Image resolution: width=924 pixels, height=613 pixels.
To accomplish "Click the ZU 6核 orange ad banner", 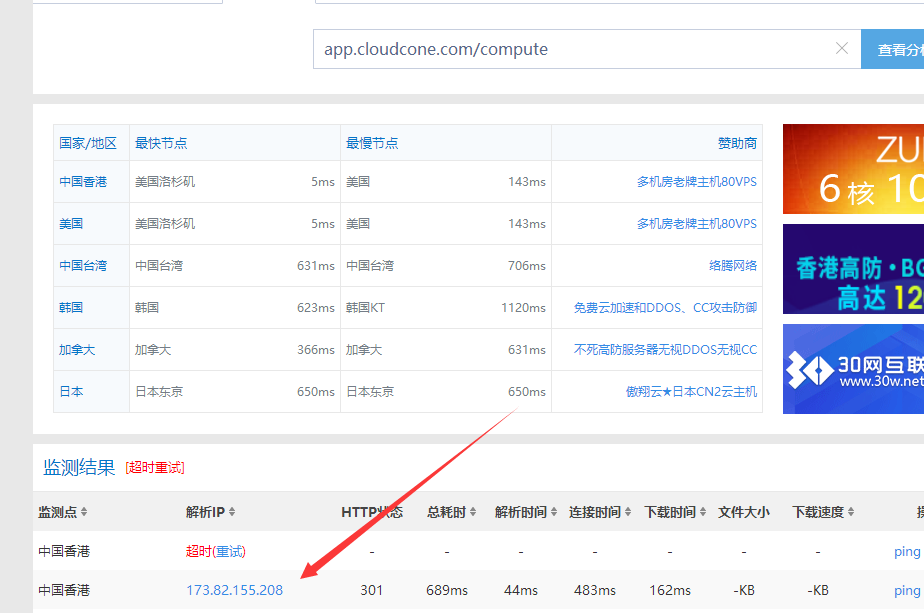I will (853, 169).
